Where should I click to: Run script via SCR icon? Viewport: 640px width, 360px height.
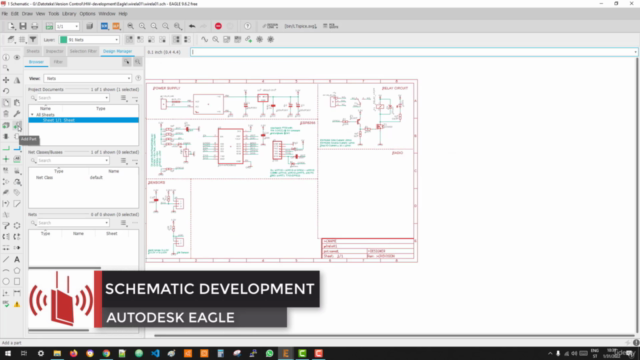pos(104,26)
